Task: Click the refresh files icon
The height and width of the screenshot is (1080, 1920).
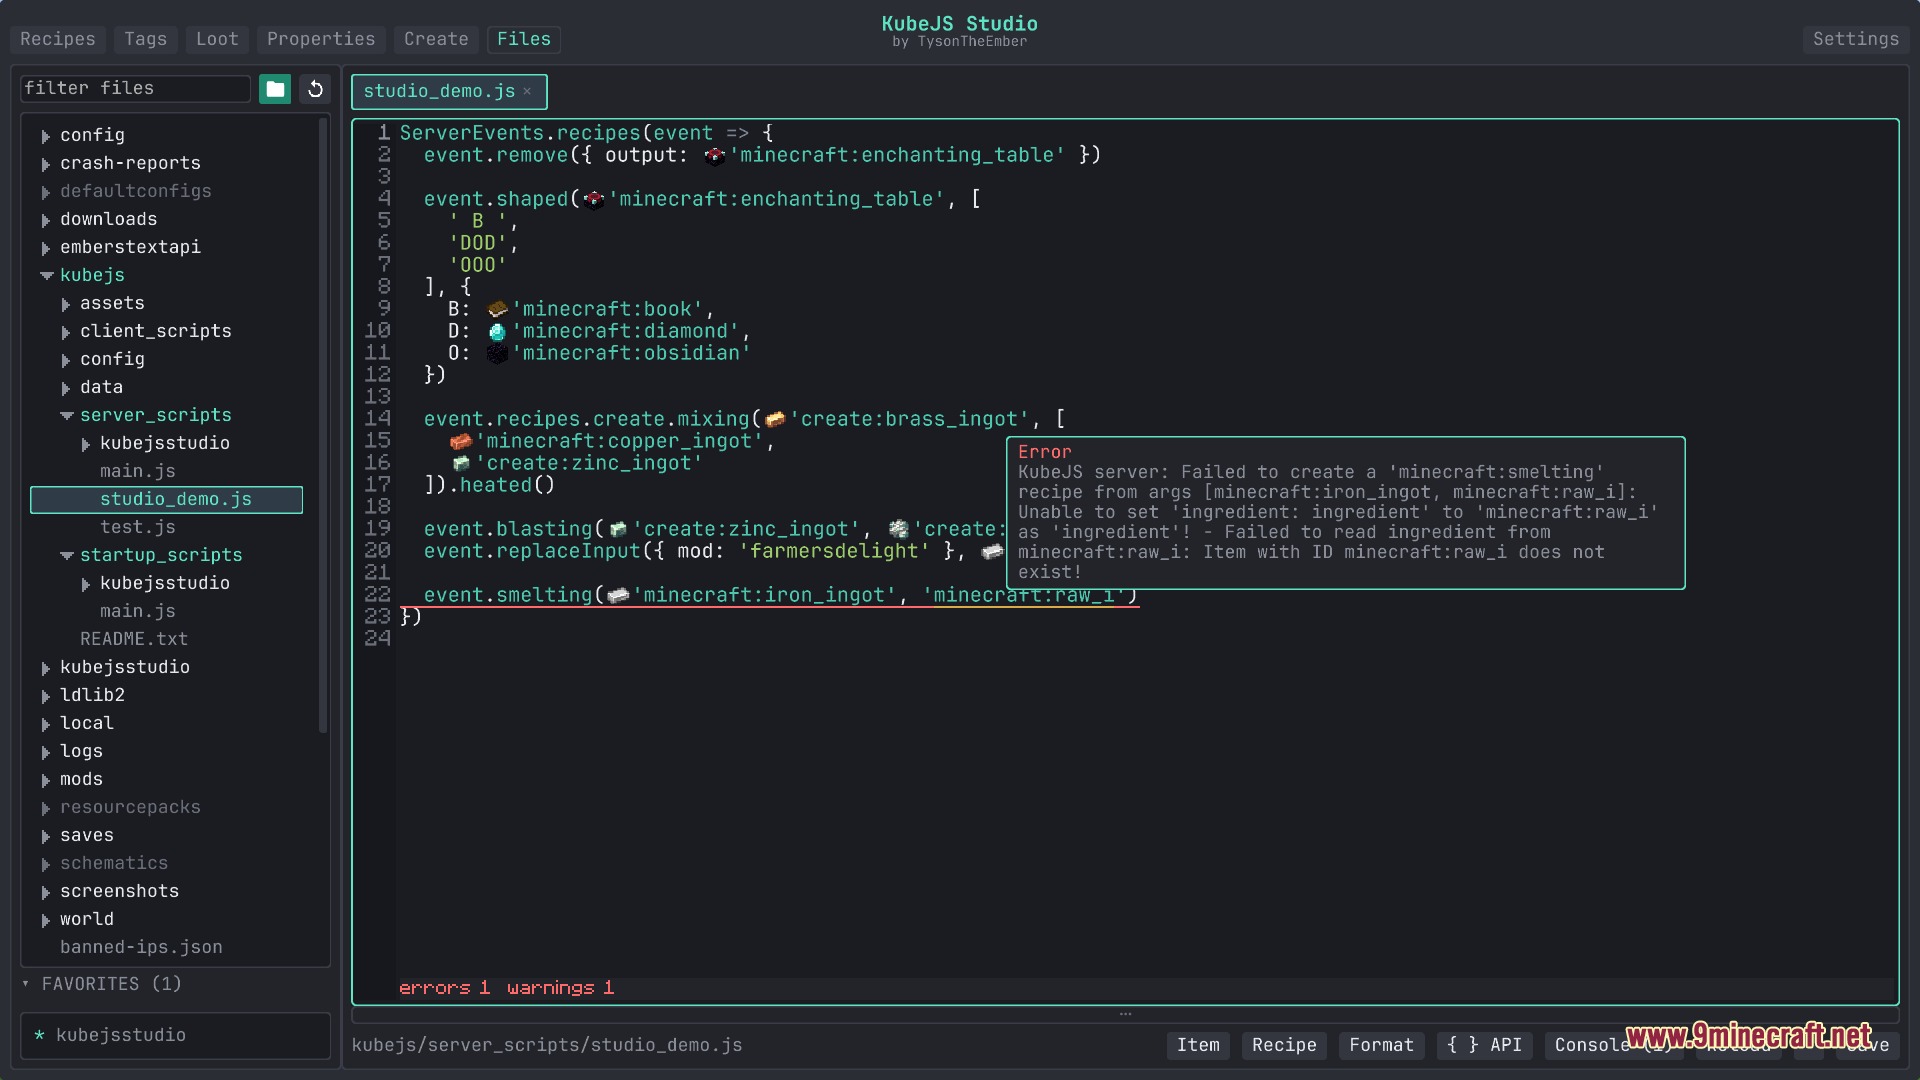Action: tap(315, 89)
